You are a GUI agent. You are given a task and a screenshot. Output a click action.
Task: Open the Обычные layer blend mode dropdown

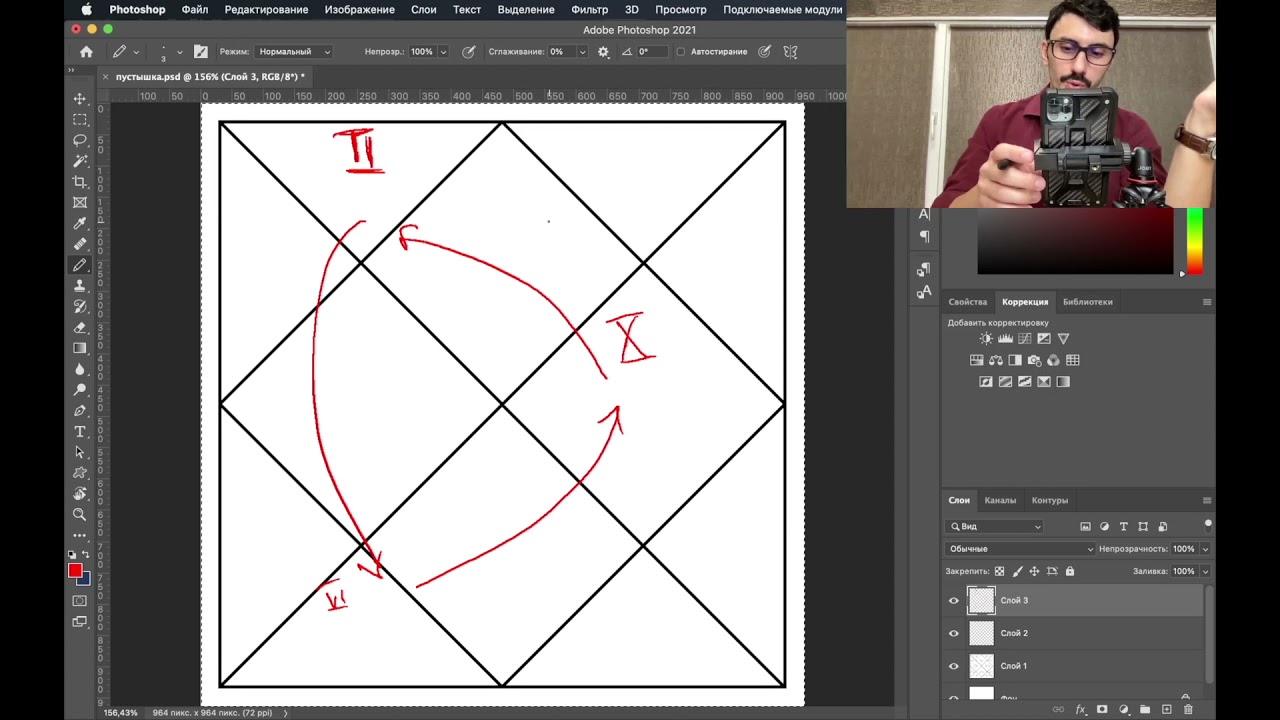click(1020, 549)
